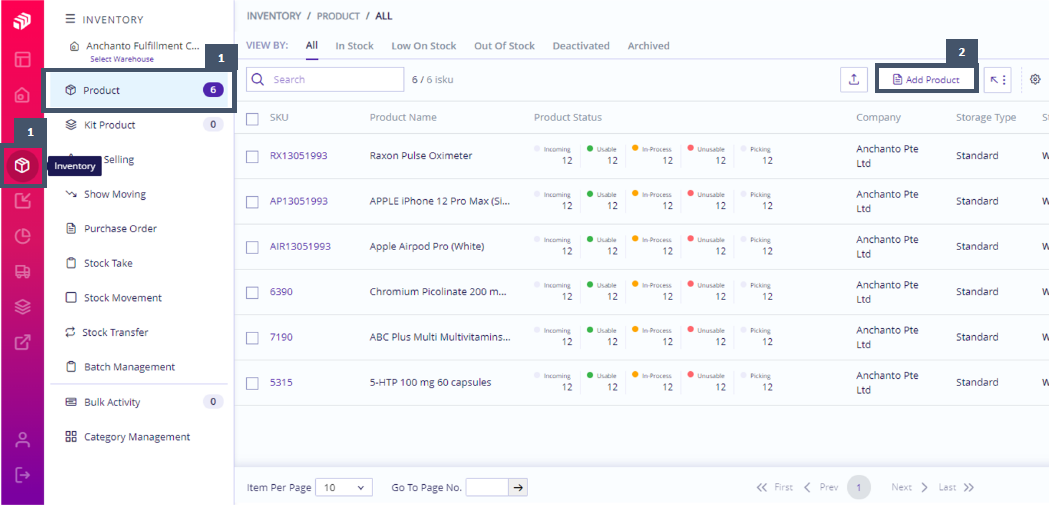The height and width of the screenshot is (507, 1052).
Task: Open the dashboard layout icon in sidebar
Action: pyautogui.click(x=22, y=59)
